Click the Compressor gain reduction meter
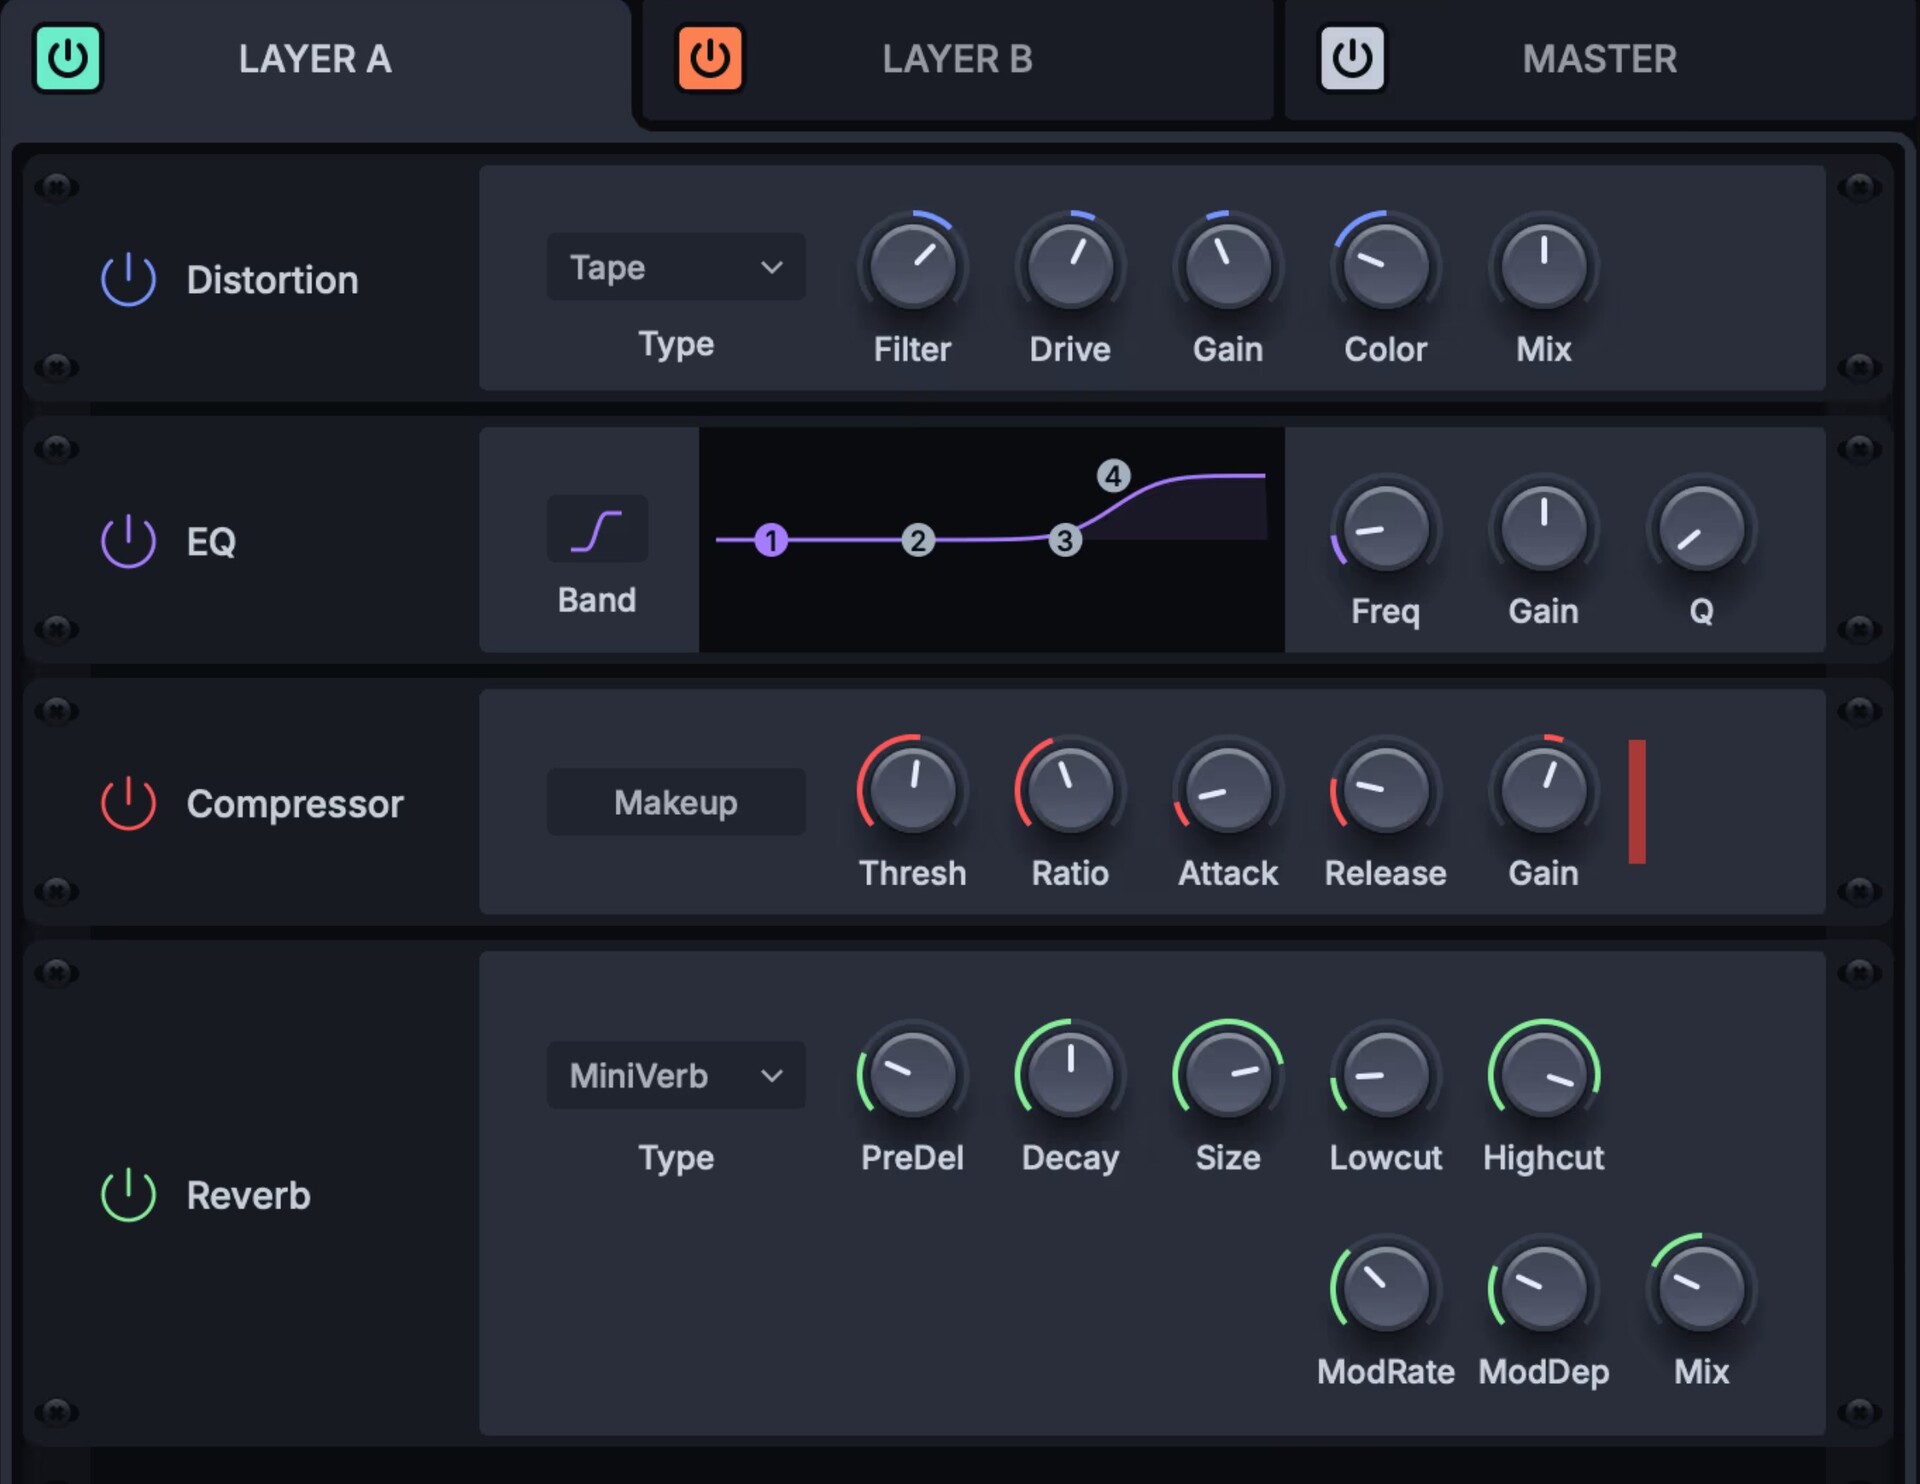1920x1484 pixels. click(1637, 801)
